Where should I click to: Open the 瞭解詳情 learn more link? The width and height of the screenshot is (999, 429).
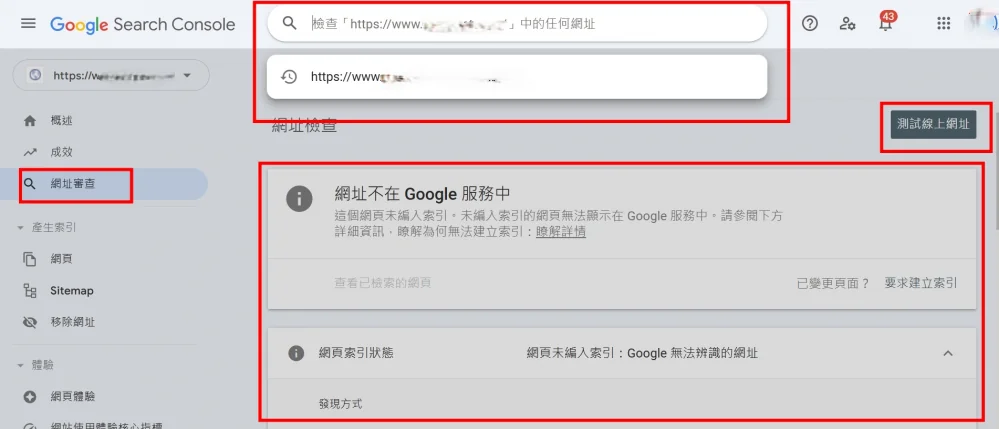click(x=561, y=232)
